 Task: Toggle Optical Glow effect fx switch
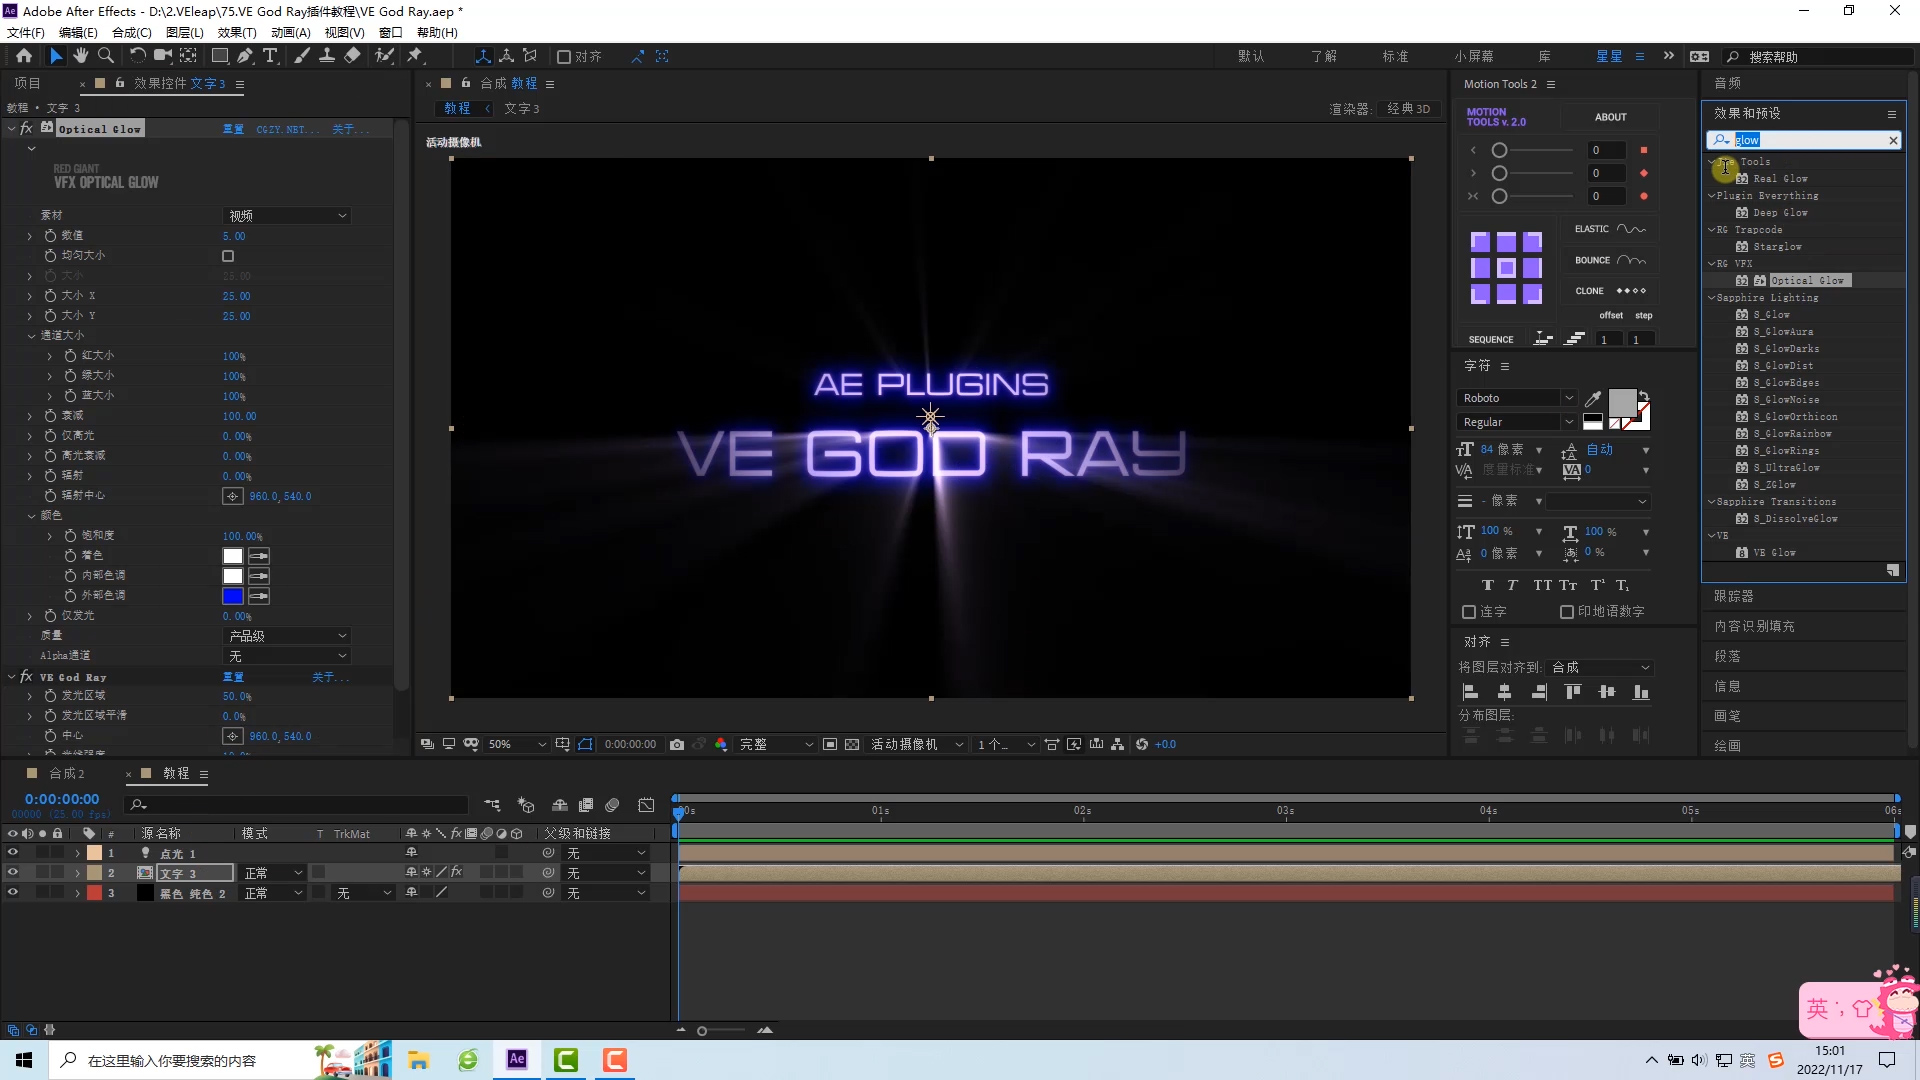[x=26, y=128]
